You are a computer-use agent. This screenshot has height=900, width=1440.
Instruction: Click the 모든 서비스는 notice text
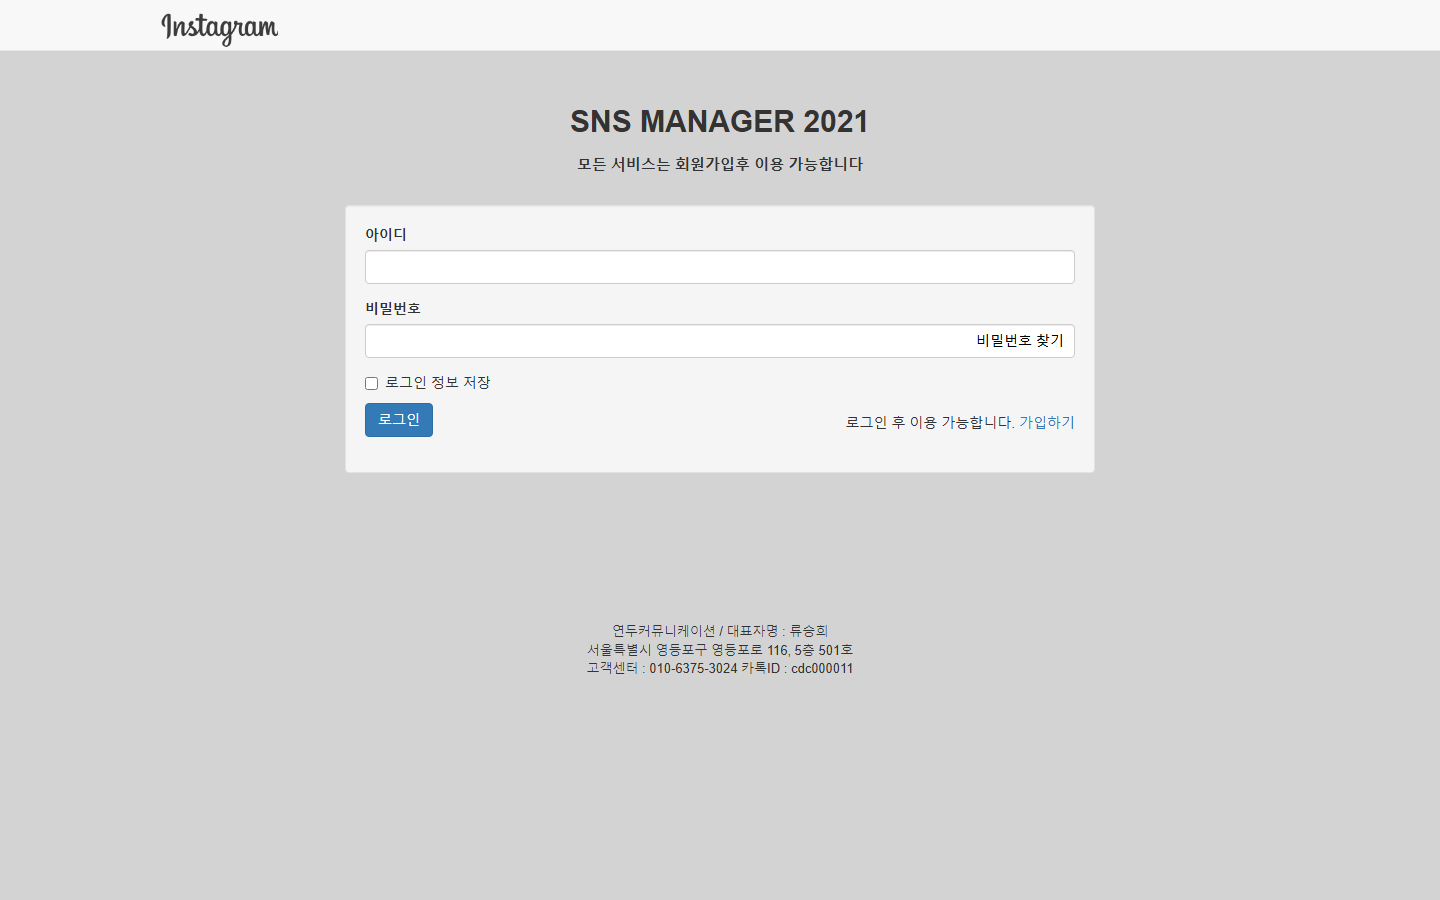(719, 164)
